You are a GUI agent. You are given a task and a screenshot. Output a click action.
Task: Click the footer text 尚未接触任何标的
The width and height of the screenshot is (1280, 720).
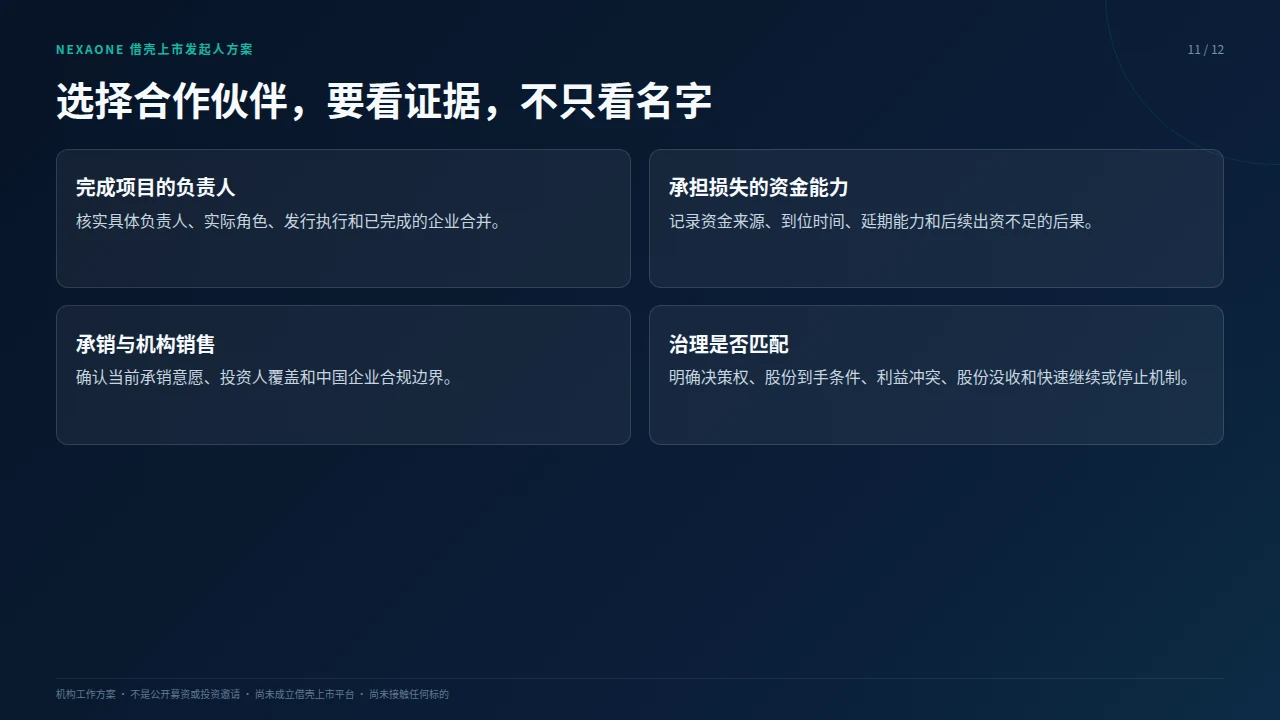[409, 694]
